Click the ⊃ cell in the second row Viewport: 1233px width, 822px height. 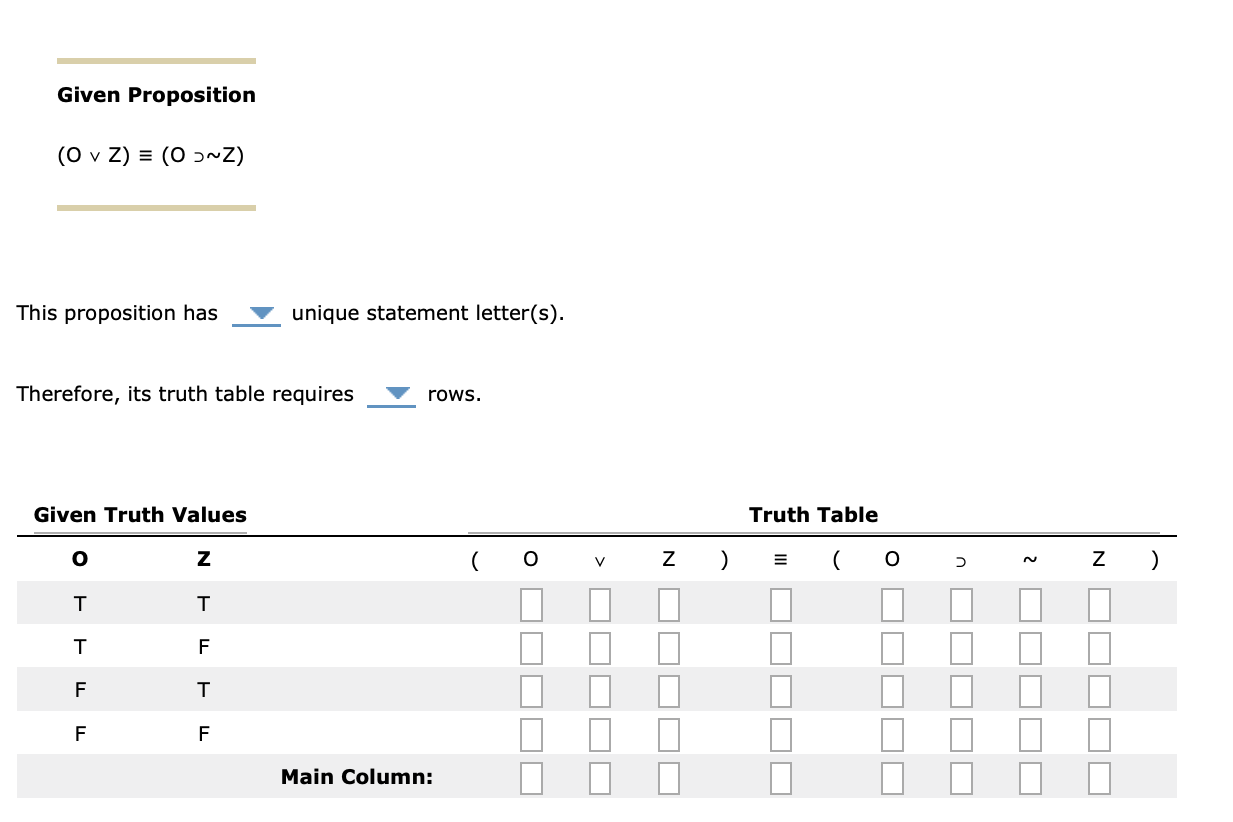tap(961, 647)
